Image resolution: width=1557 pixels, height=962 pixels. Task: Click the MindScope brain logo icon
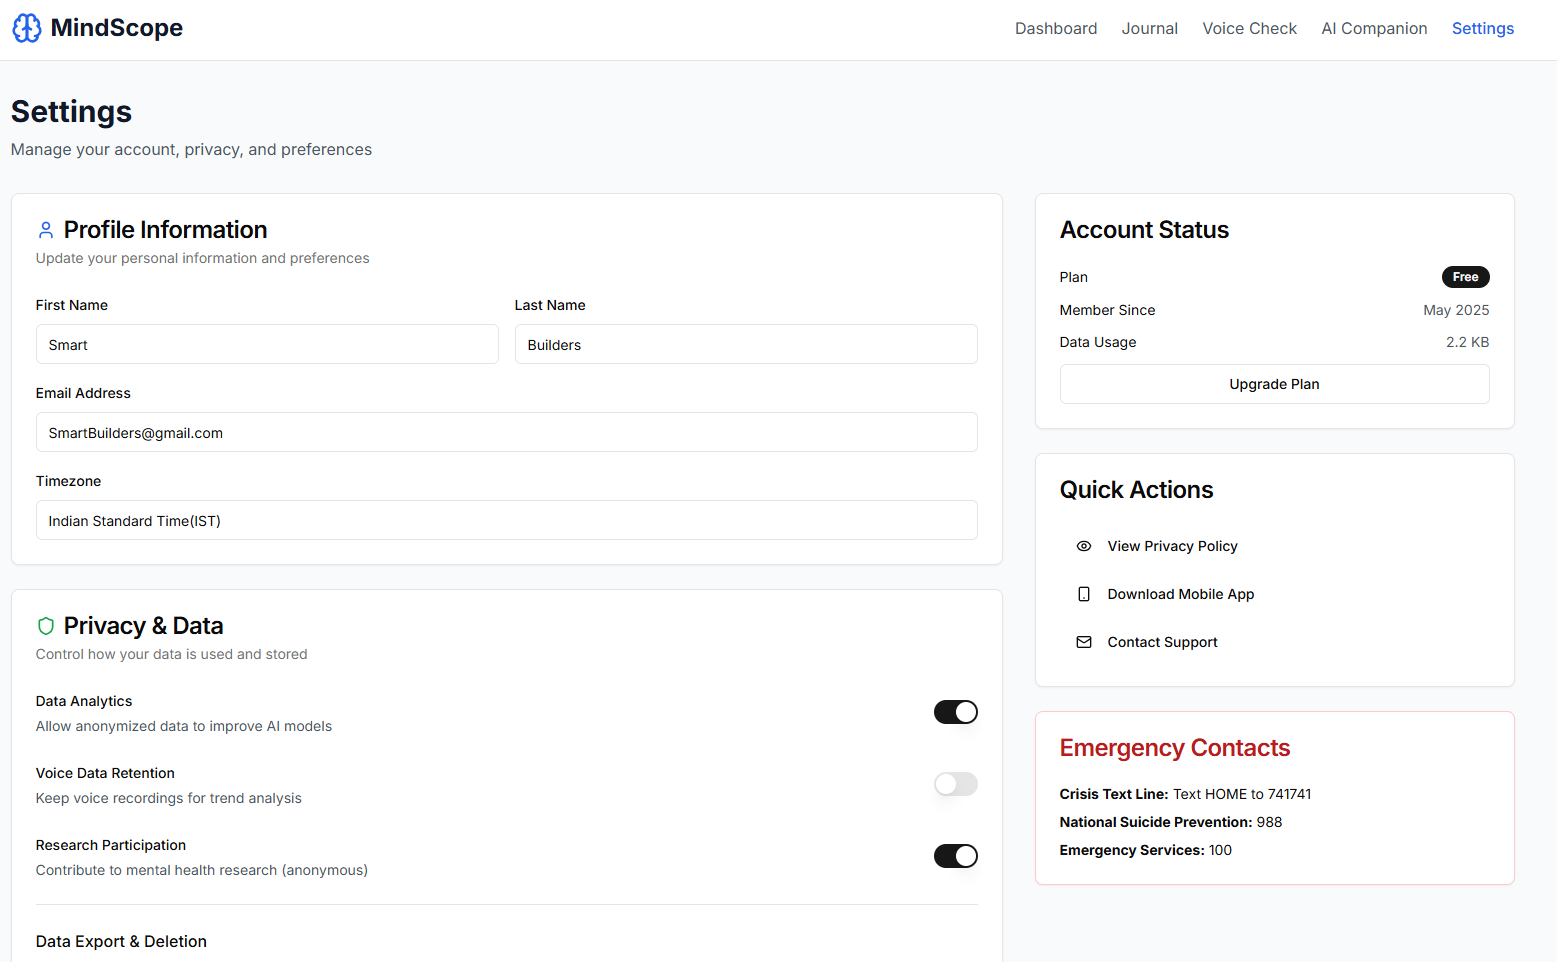click(x=27, y=28)
